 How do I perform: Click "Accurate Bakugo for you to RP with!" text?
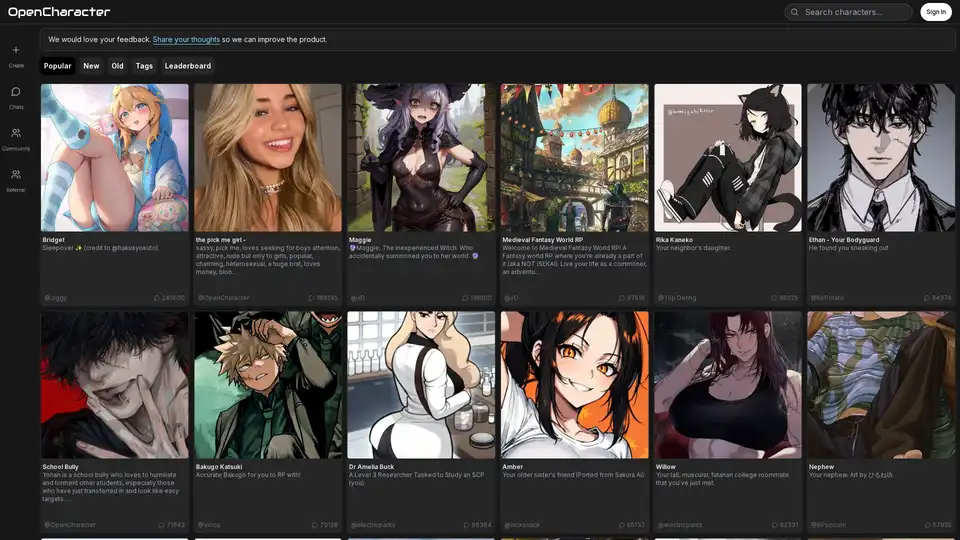[248, 475]
